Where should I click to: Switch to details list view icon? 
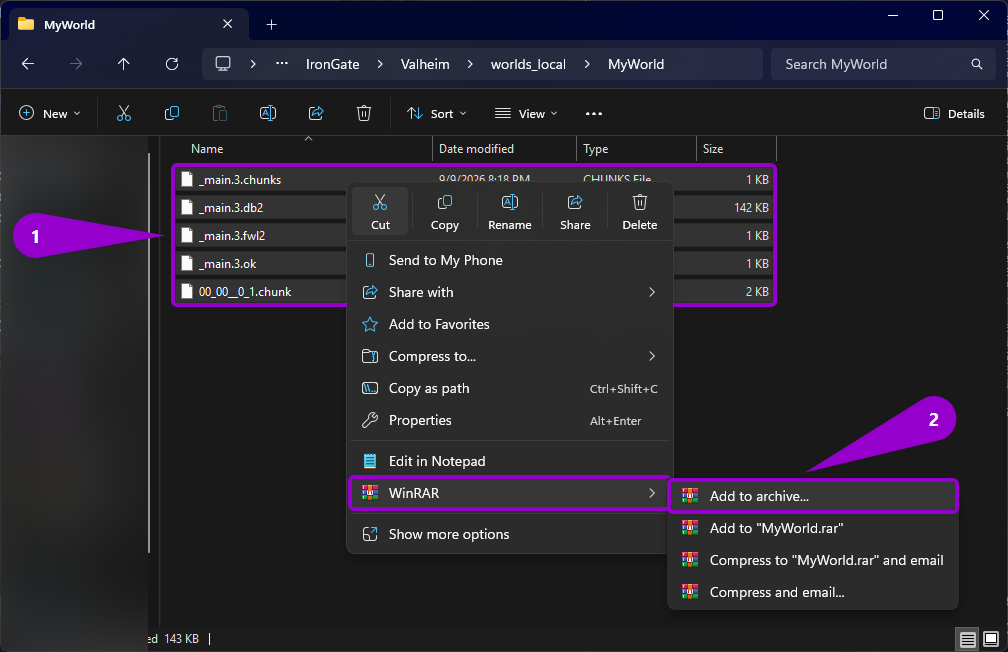pyautogui.click(x=968, y=639)
